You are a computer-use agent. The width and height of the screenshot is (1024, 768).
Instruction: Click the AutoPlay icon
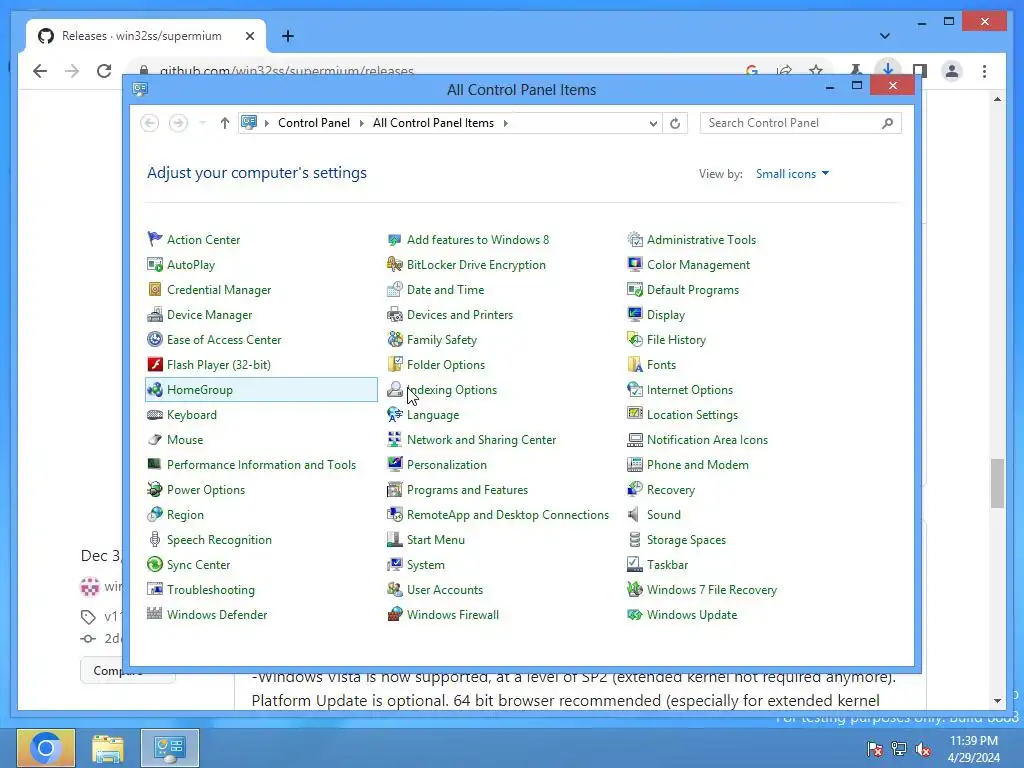(155, 264)
